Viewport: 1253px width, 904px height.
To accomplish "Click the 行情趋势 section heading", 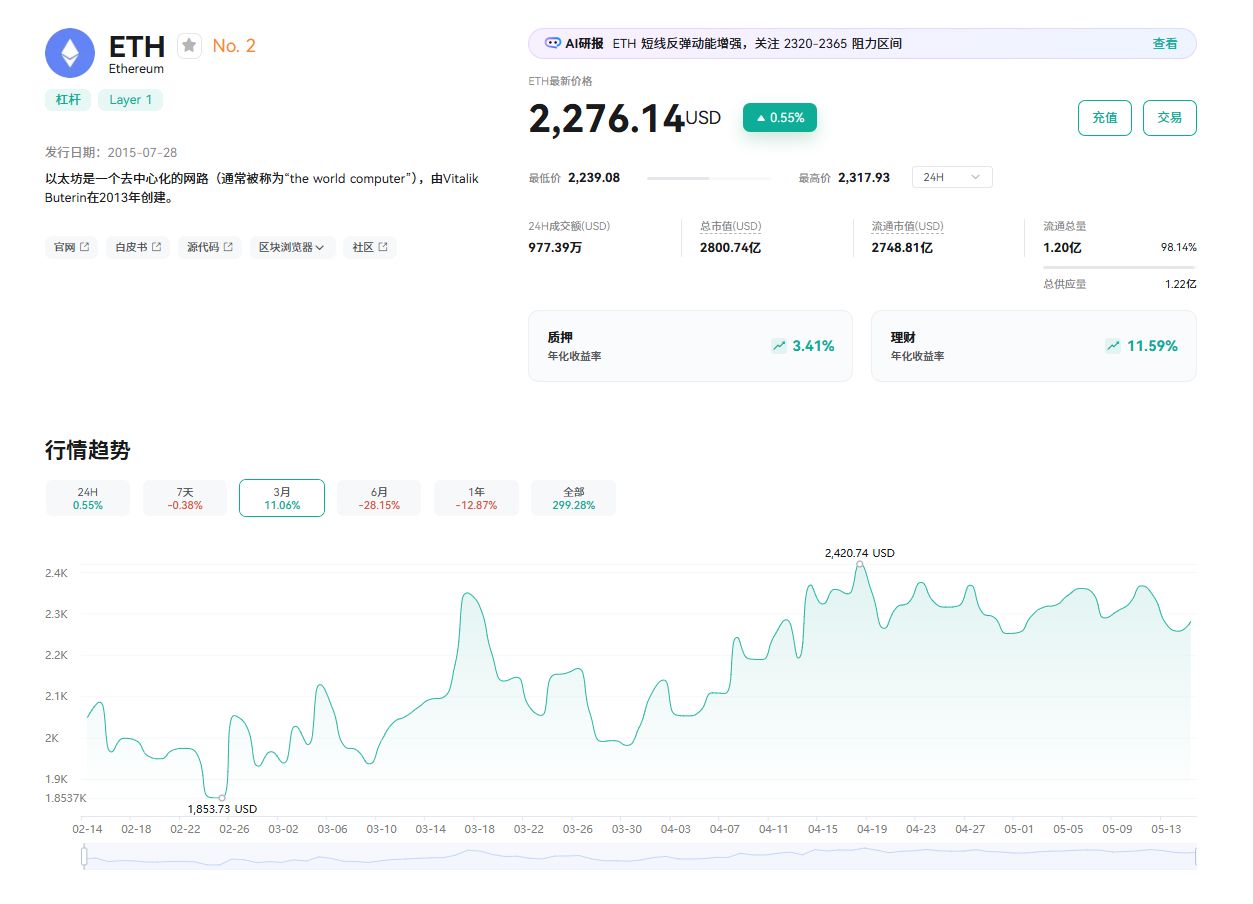I will click(88, 450).
